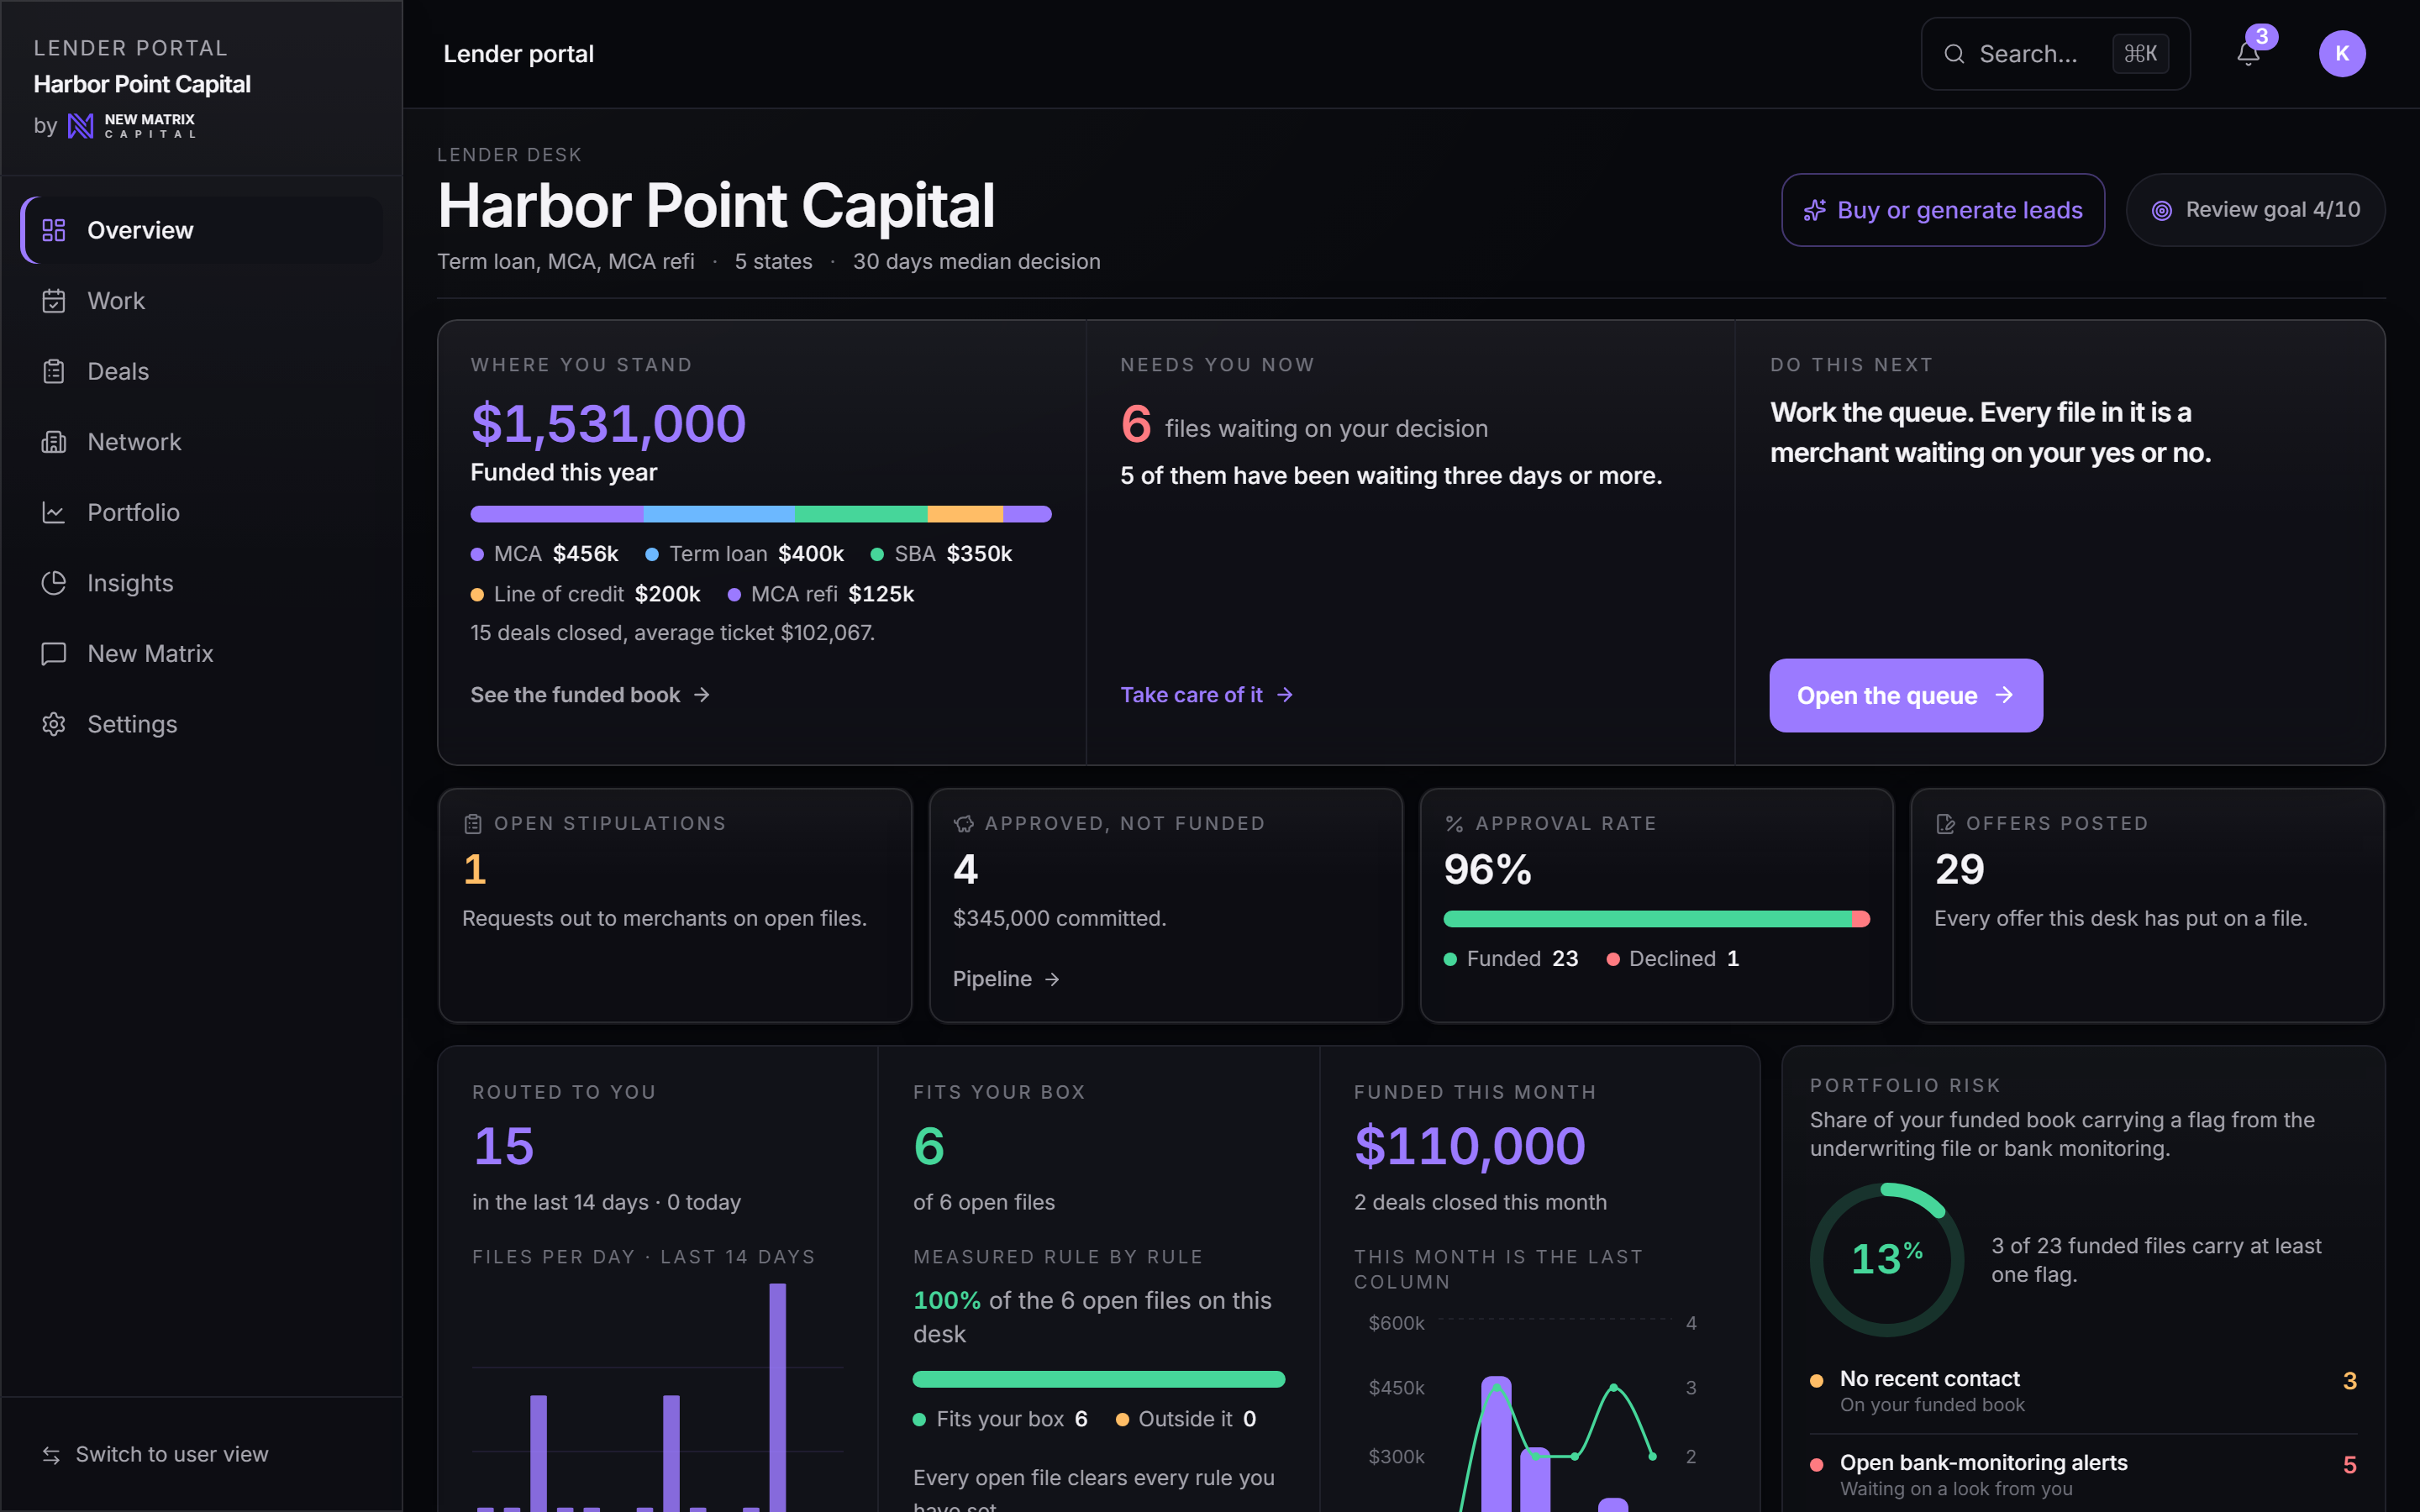The image size is (2420, 1512).
Task: Focus the Search input field
Action: pyautogui.click(x=2055, y=54)
